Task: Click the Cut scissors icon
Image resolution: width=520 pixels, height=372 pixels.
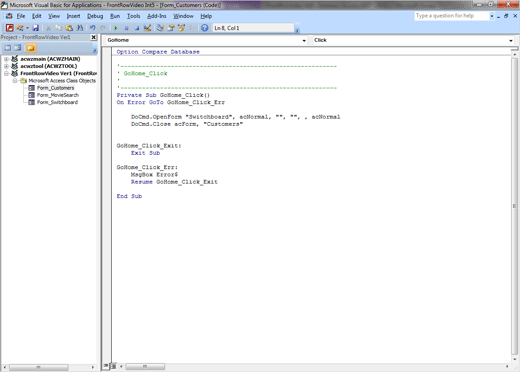Action: 48,28
